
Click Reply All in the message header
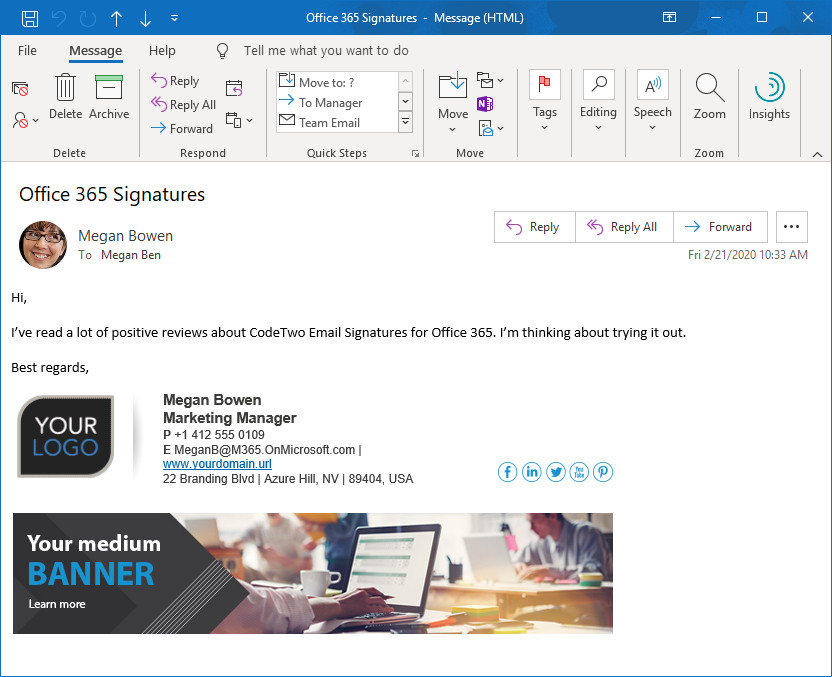click(625, 227)
